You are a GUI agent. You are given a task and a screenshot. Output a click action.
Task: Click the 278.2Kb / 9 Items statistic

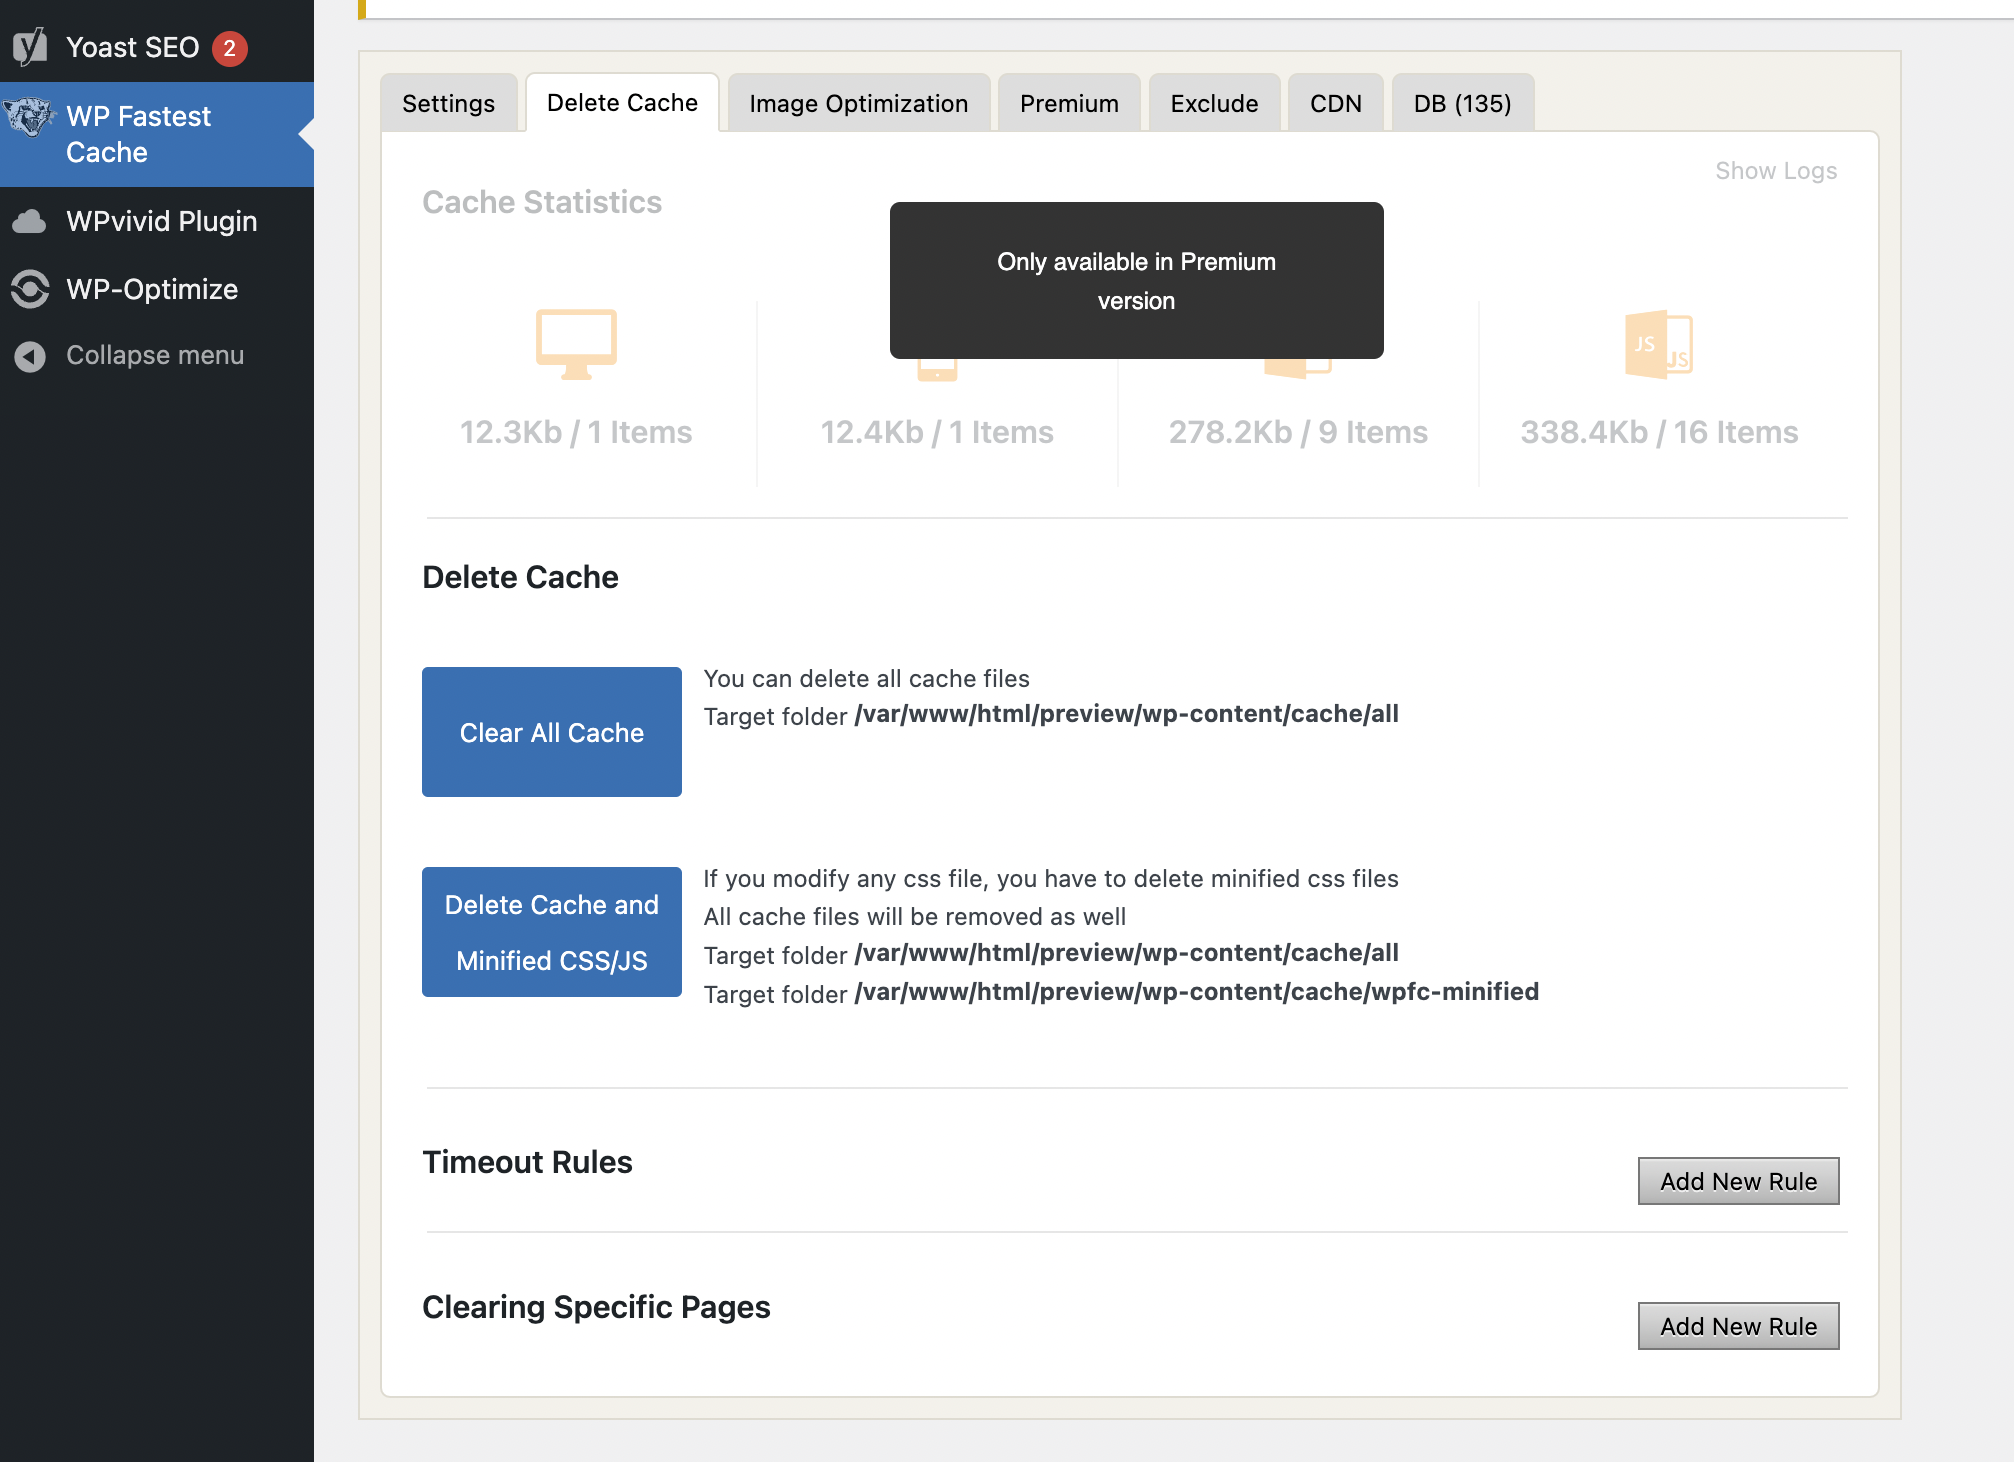(x=1298, y=432)
